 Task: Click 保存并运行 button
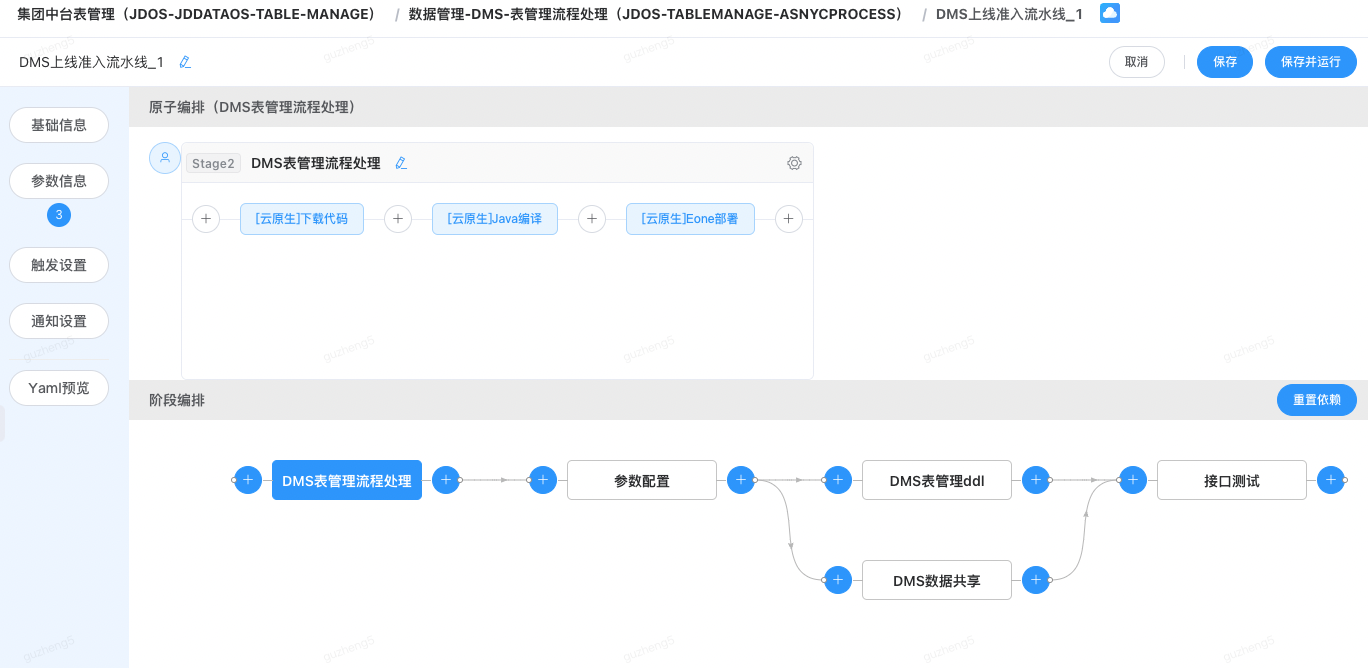(1311, 62)
